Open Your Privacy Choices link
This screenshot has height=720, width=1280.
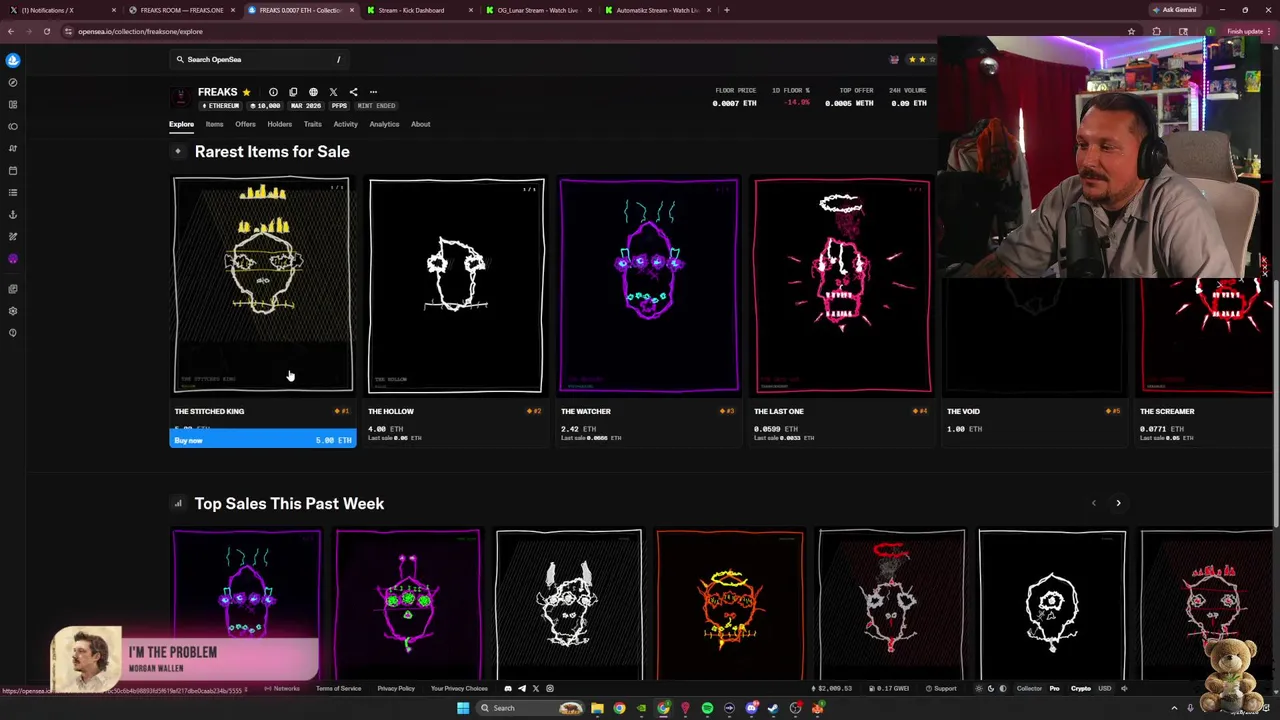[459, 688]
